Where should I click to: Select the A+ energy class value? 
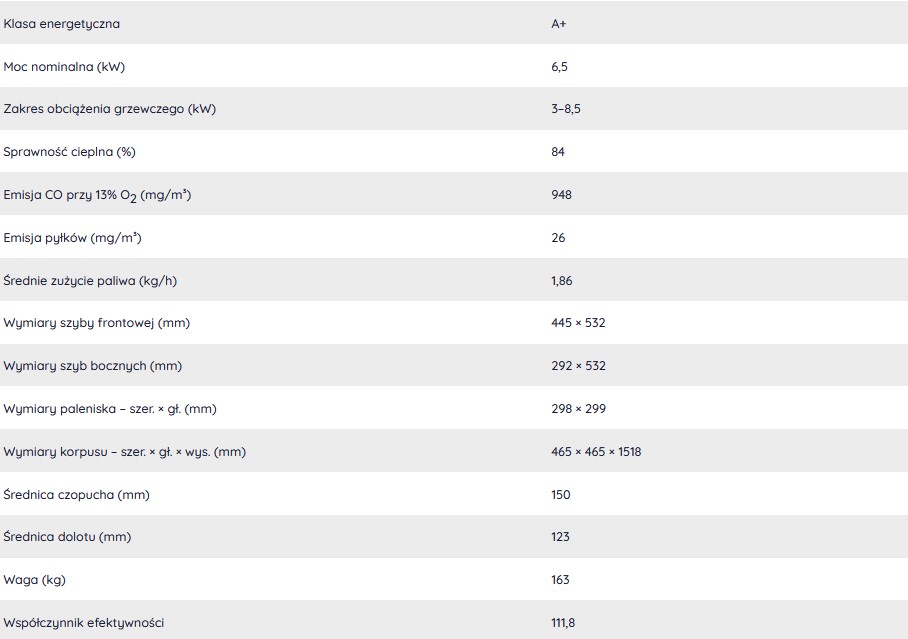(559, 24)
